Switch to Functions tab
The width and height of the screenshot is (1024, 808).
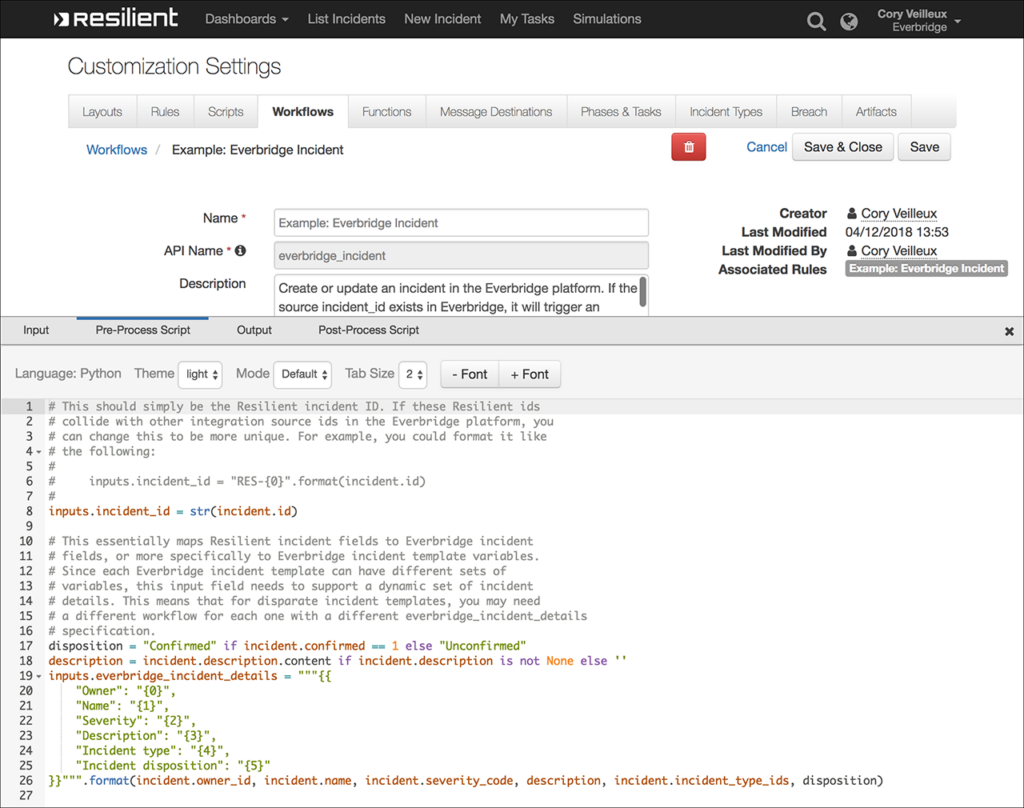click(x=387, y=112)
